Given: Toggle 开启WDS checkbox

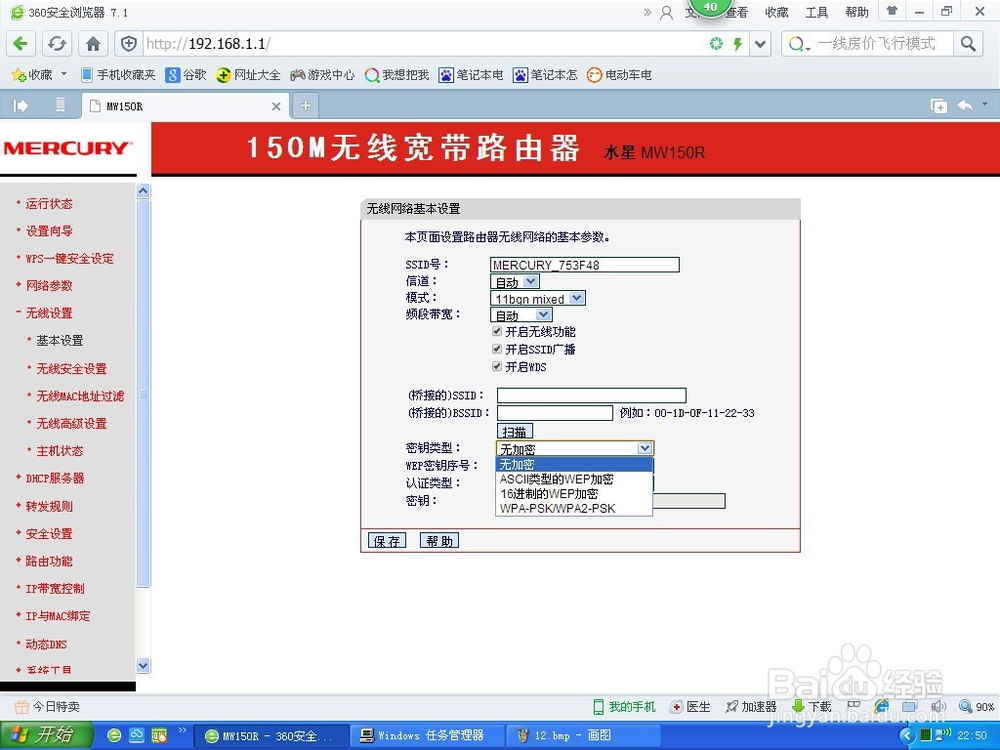Looking at the screenshot, I should pos(497,366).
